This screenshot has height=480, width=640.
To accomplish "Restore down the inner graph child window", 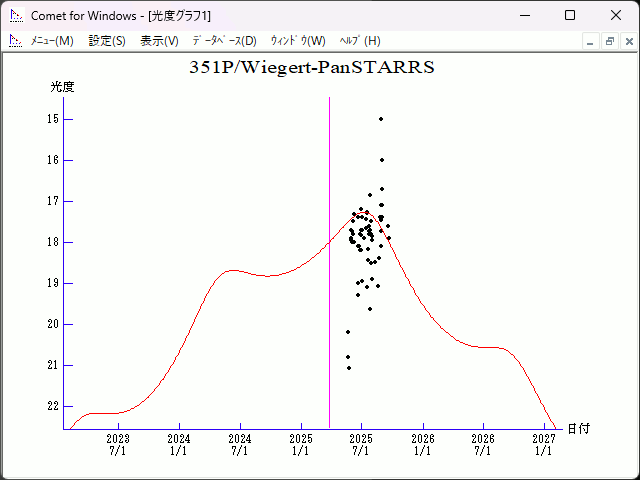I will (x=609, y=41).
